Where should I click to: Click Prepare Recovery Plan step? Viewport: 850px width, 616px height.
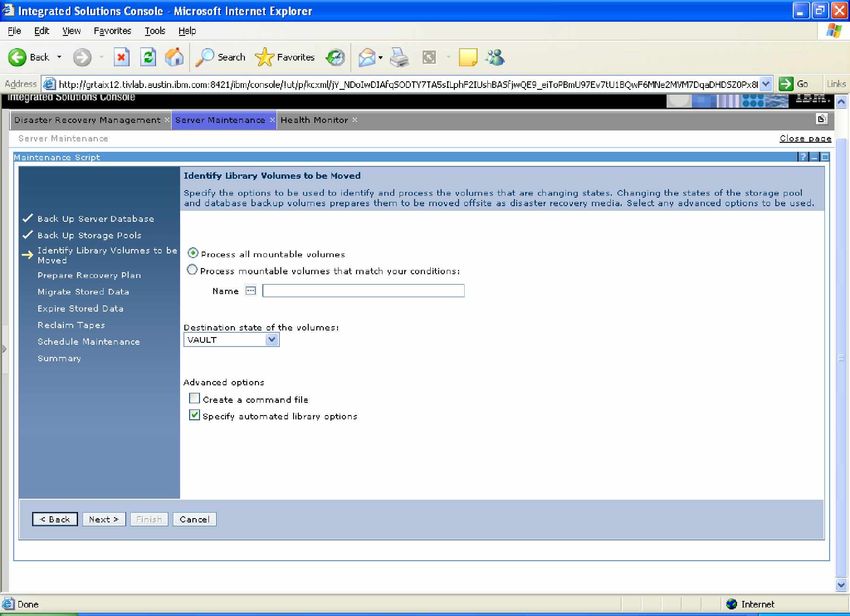pyautogui.click(x=89, y=275)
